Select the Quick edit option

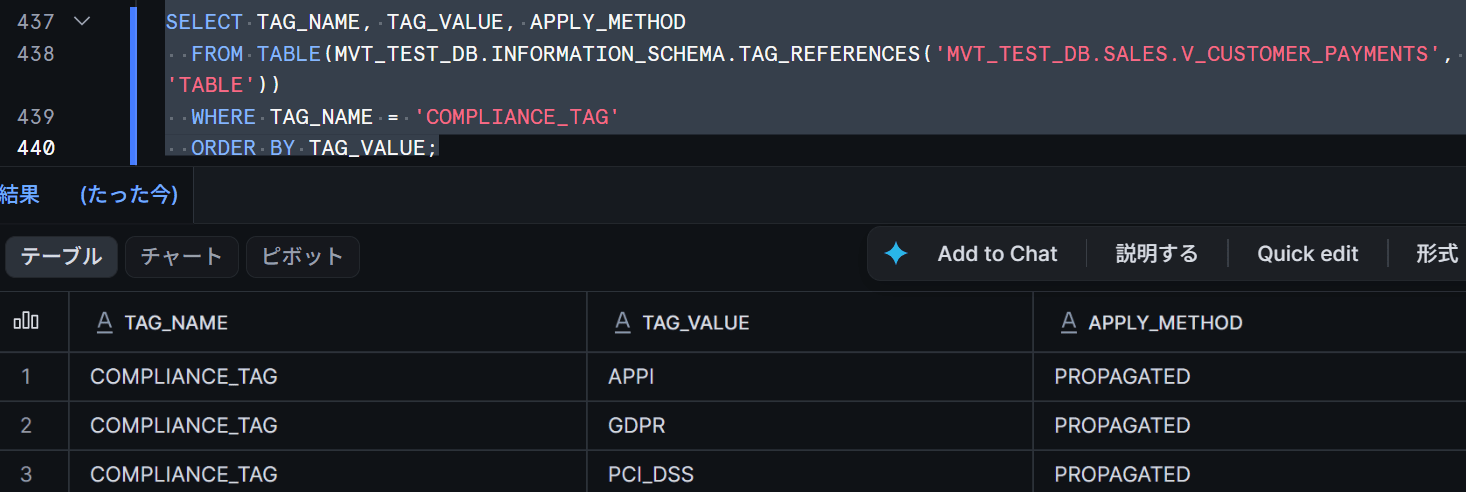tap(1307, 254)
